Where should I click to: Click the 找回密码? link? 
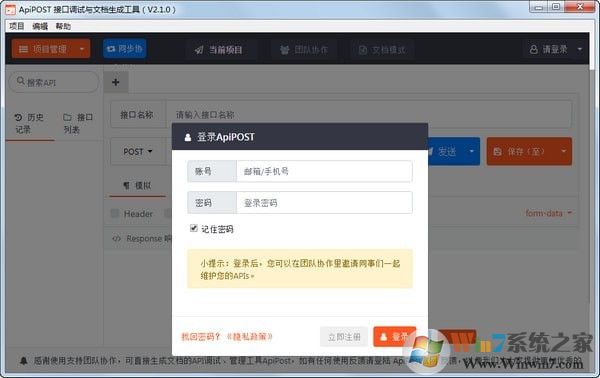pyautogui.click(x=201, y=337)
